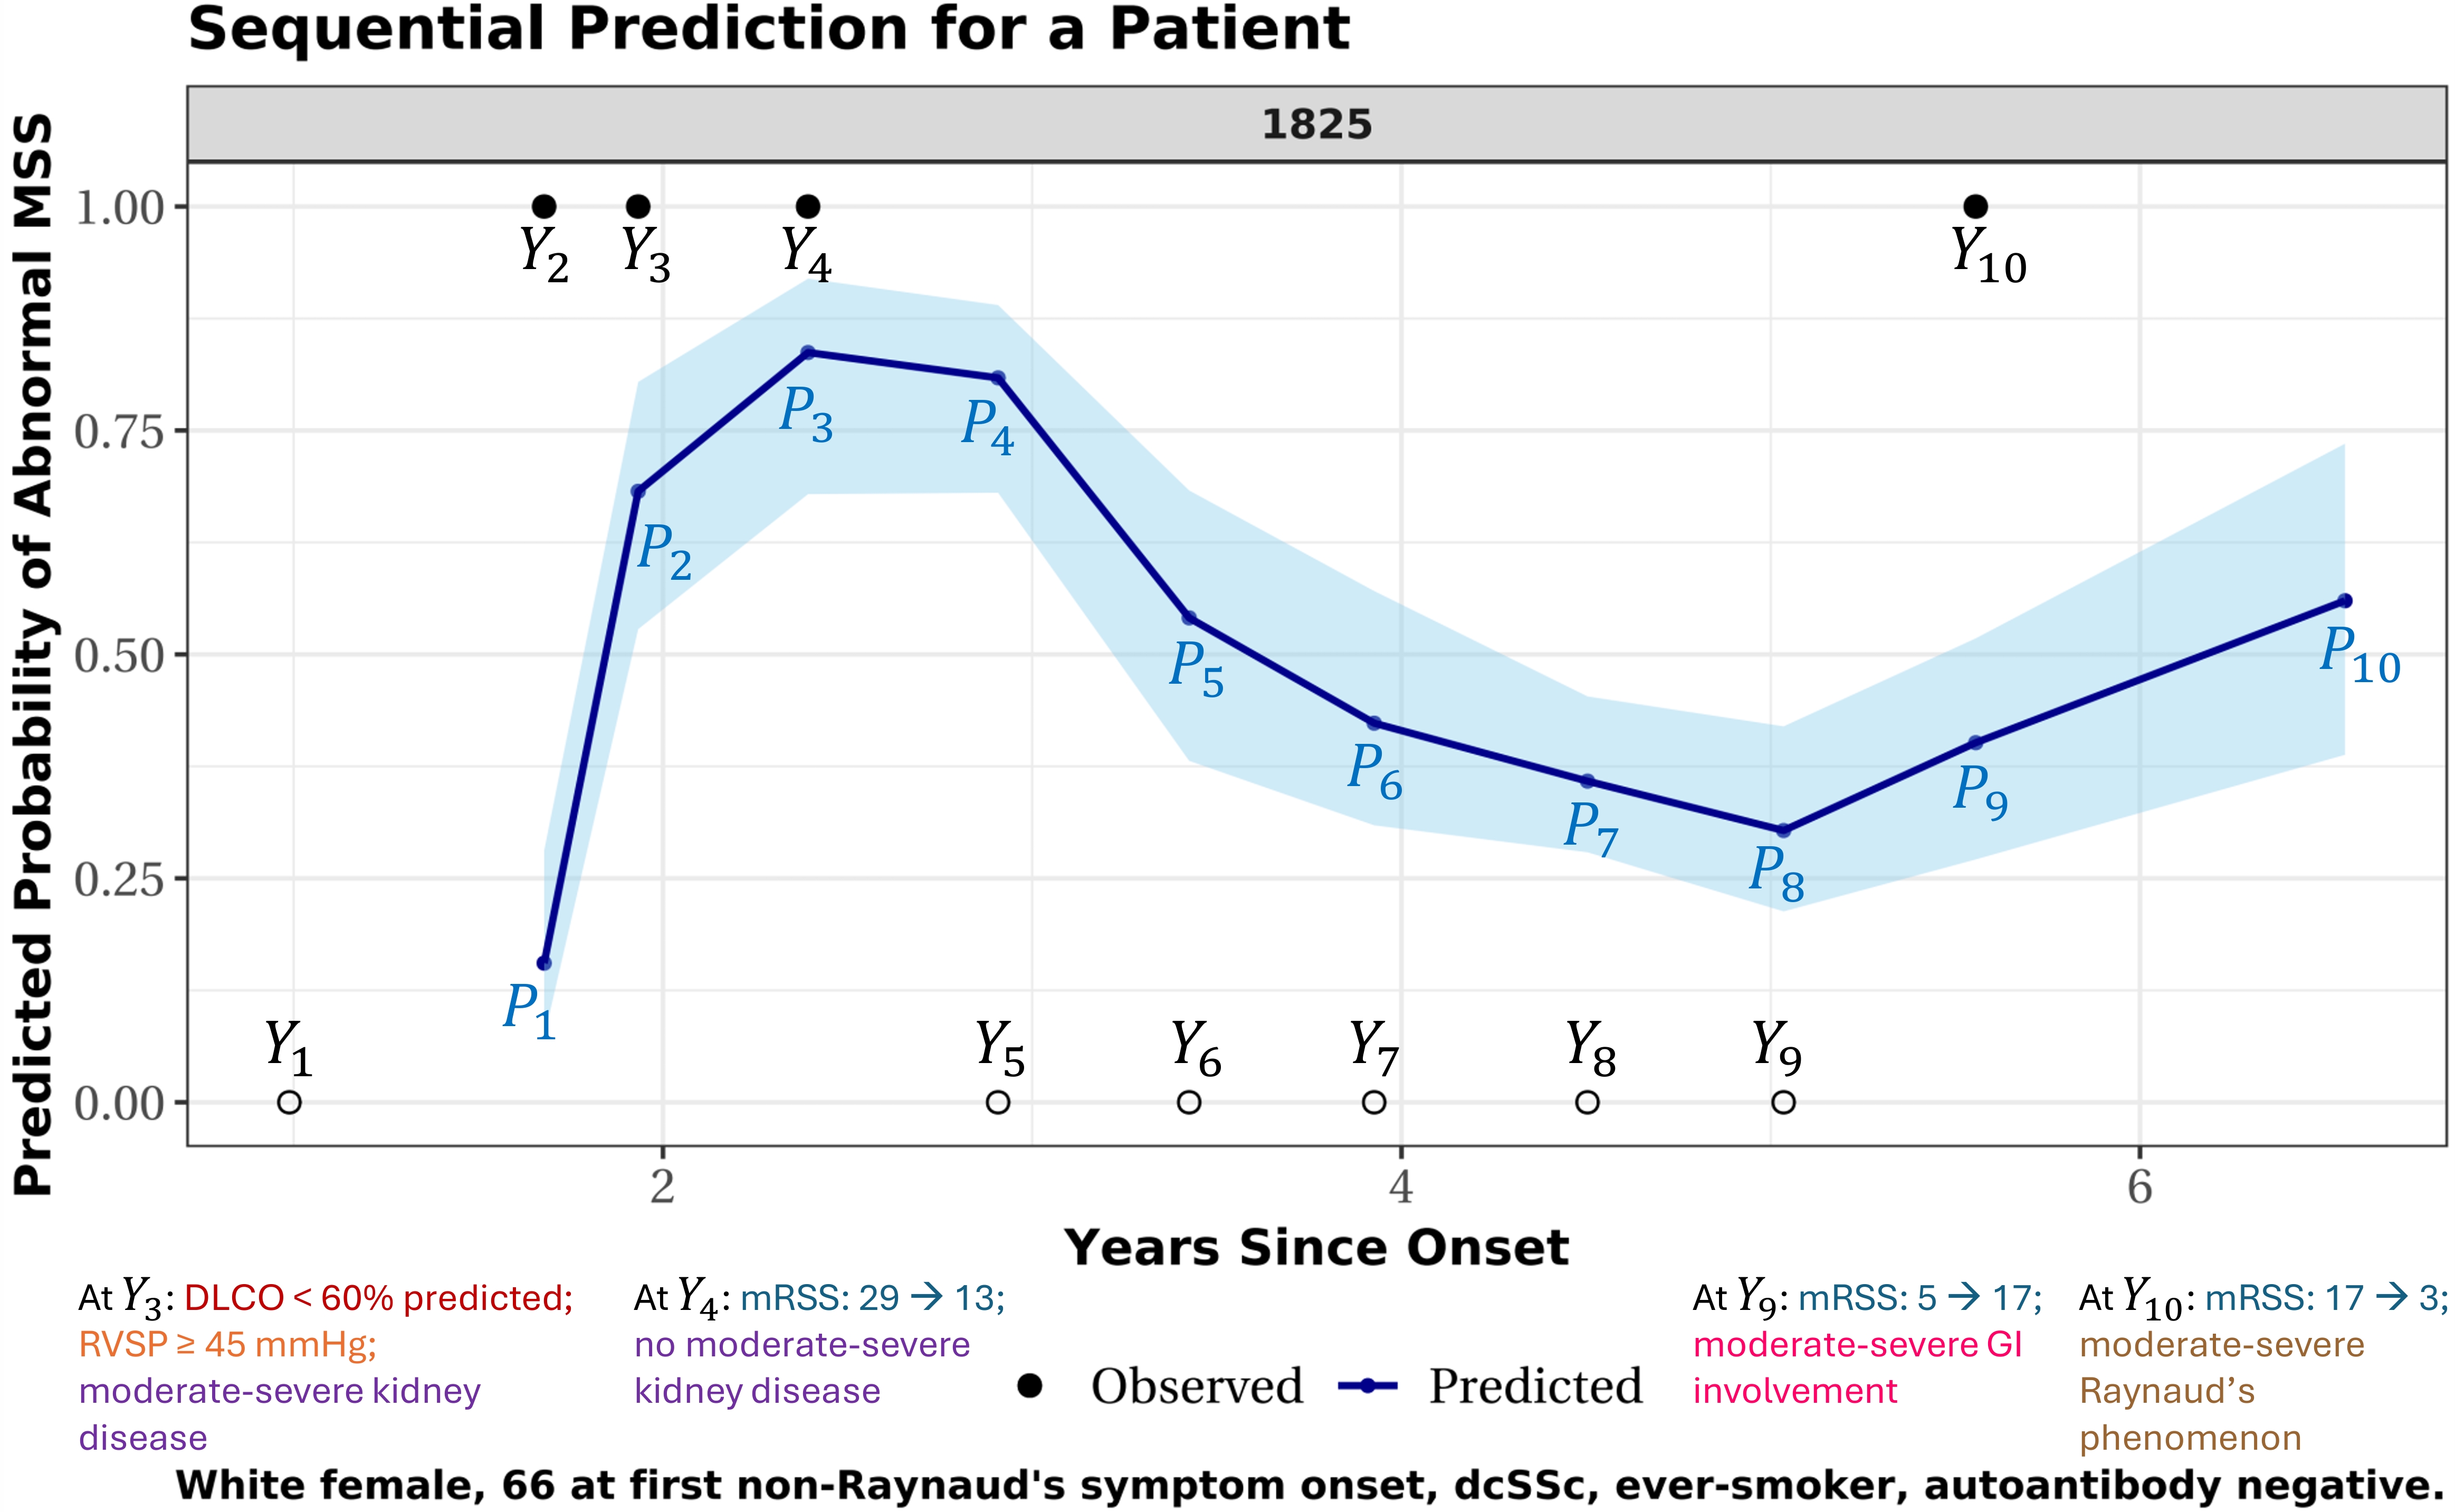Click the Predicted legend label
The image size is (2455, 1512).
tap(1535, 1386)
